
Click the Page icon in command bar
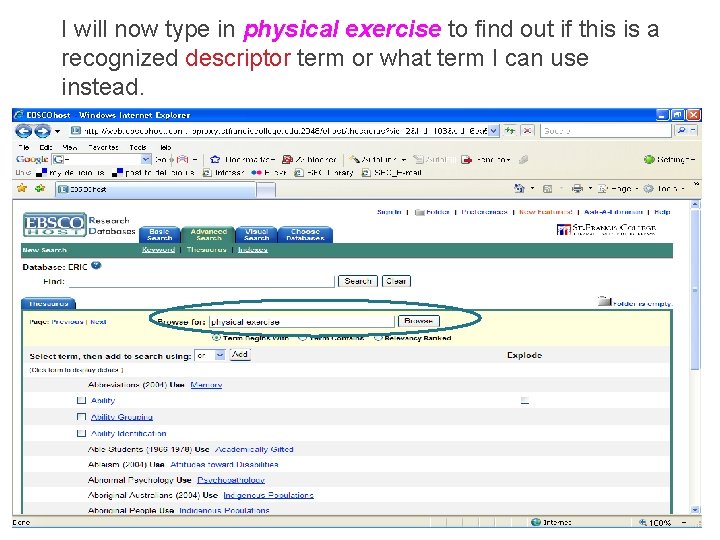click(x=603, y=189)
